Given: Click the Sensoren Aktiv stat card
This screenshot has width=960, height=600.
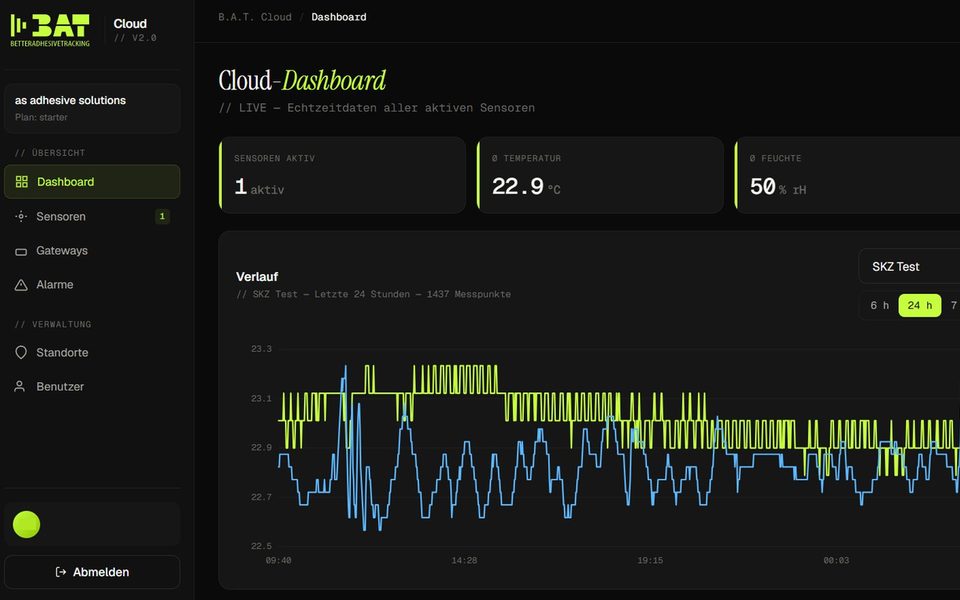Looking at the screenshot, I should coord(342,175).
